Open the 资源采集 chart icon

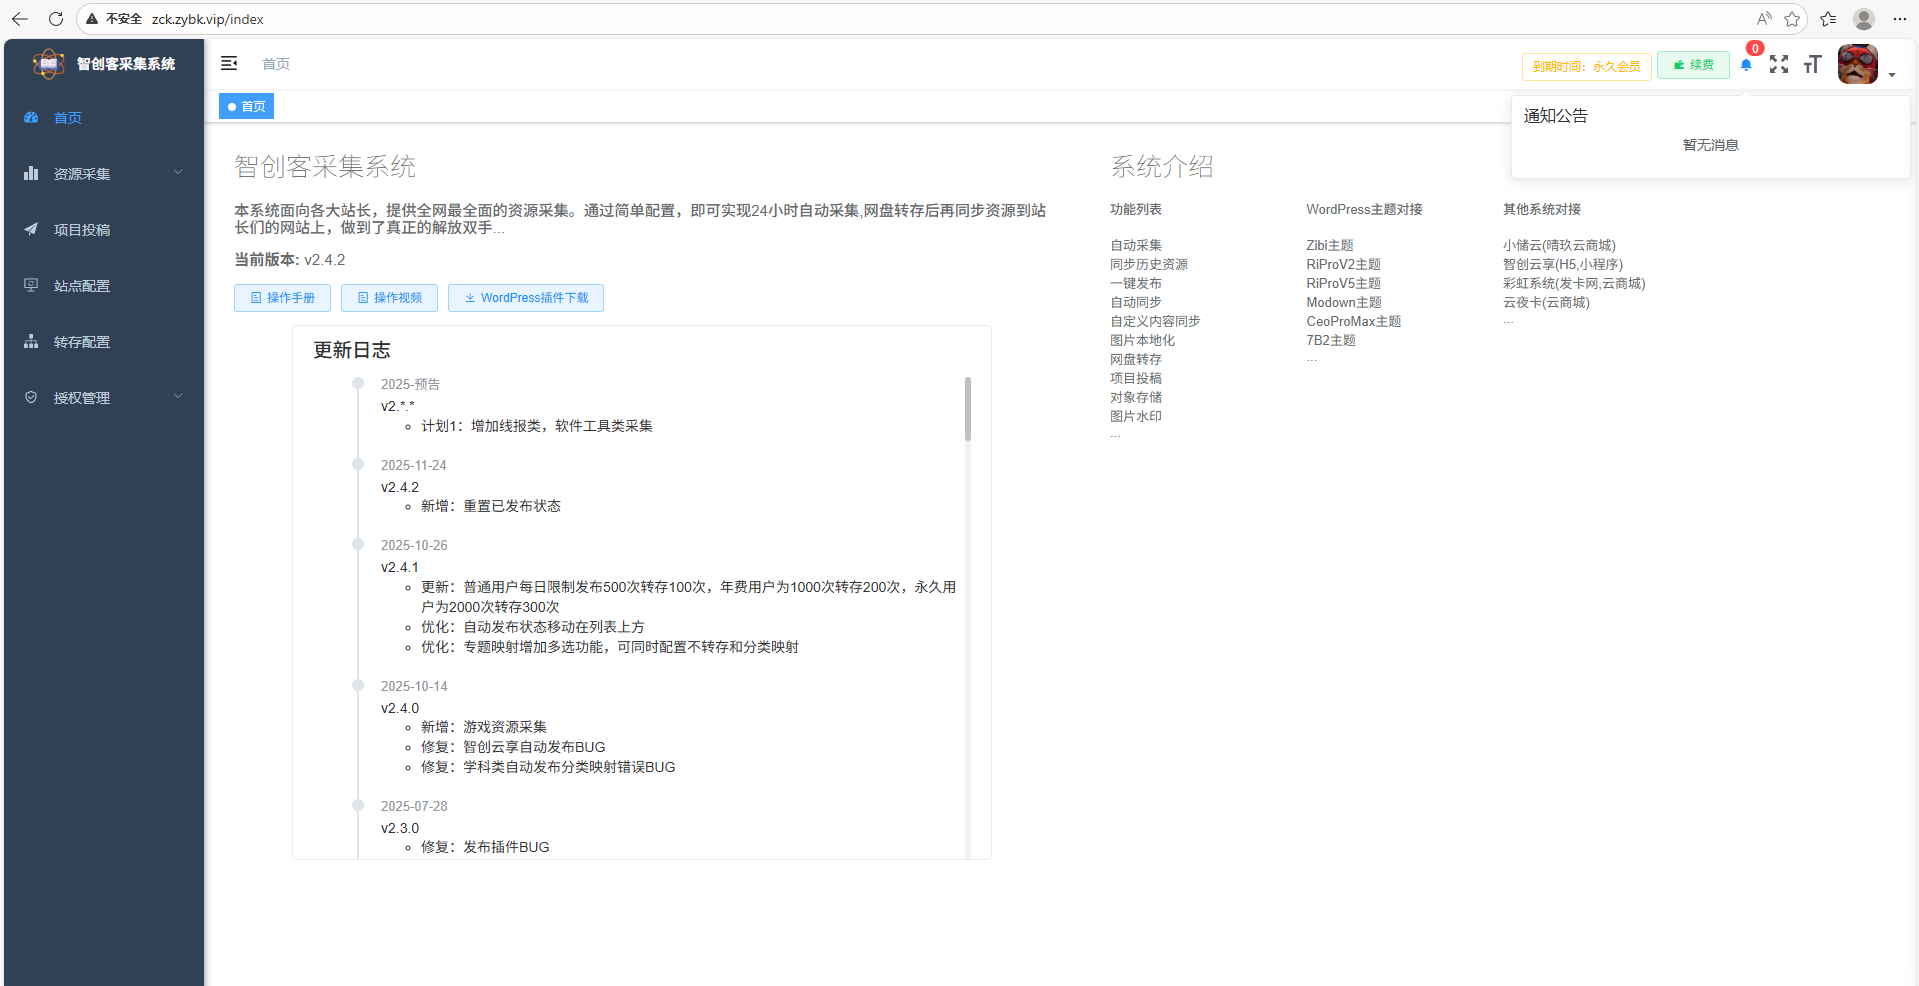tap(31, 173)
